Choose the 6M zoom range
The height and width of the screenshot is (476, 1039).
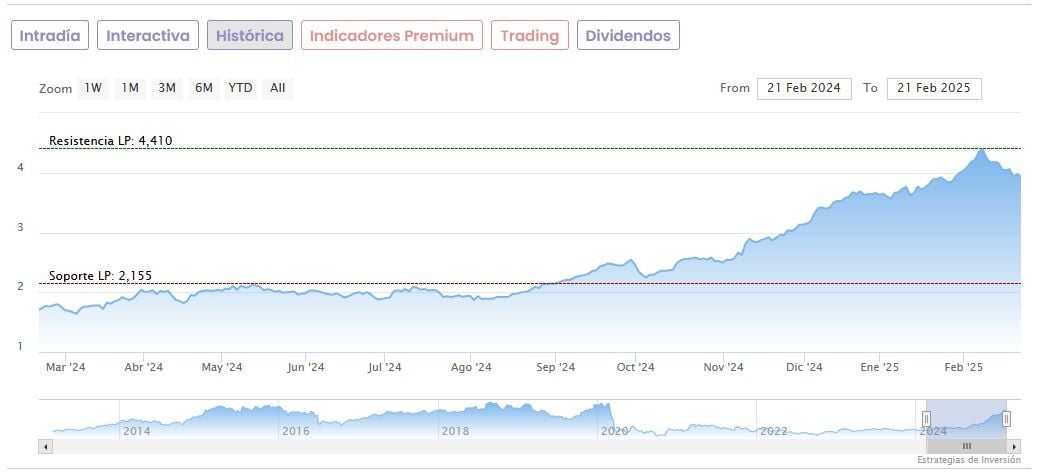[x=204, y=88]
